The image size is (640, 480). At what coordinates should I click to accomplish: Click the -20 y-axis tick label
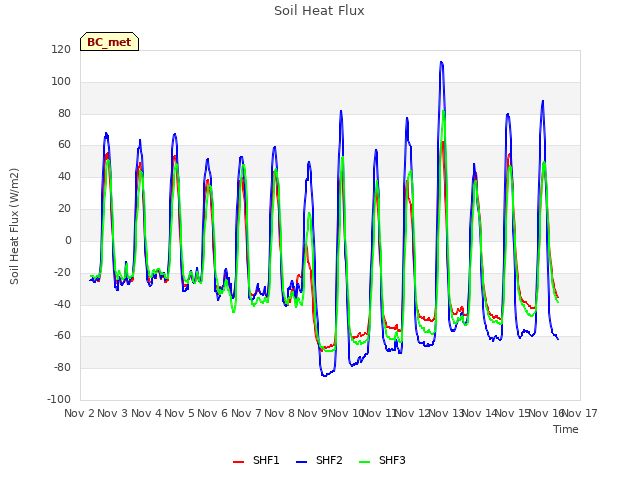click(x=62, y=272)
